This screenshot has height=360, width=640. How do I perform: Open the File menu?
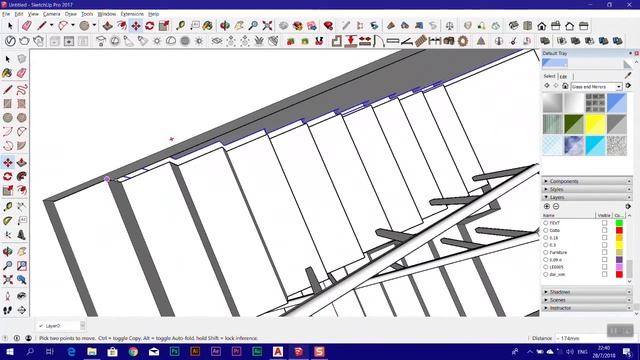6,14
